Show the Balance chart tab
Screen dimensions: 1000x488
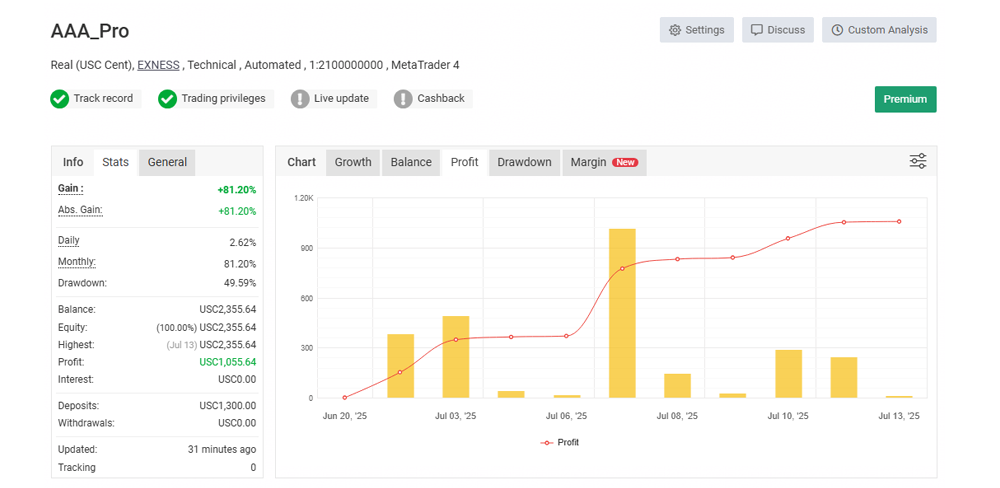(x=411, y=162)
